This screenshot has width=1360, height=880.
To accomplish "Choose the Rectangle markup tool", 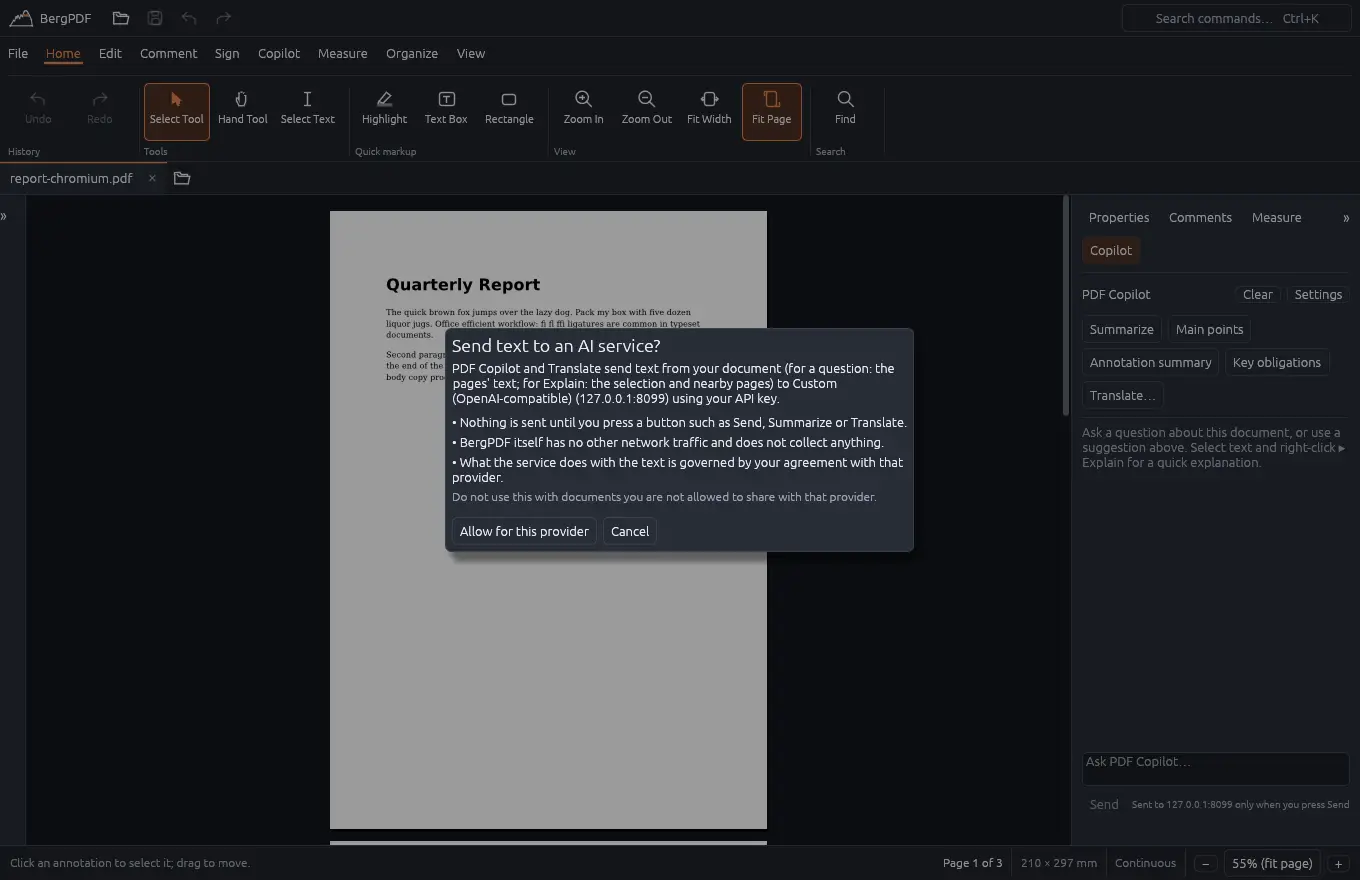I will (x=509, y=111).
